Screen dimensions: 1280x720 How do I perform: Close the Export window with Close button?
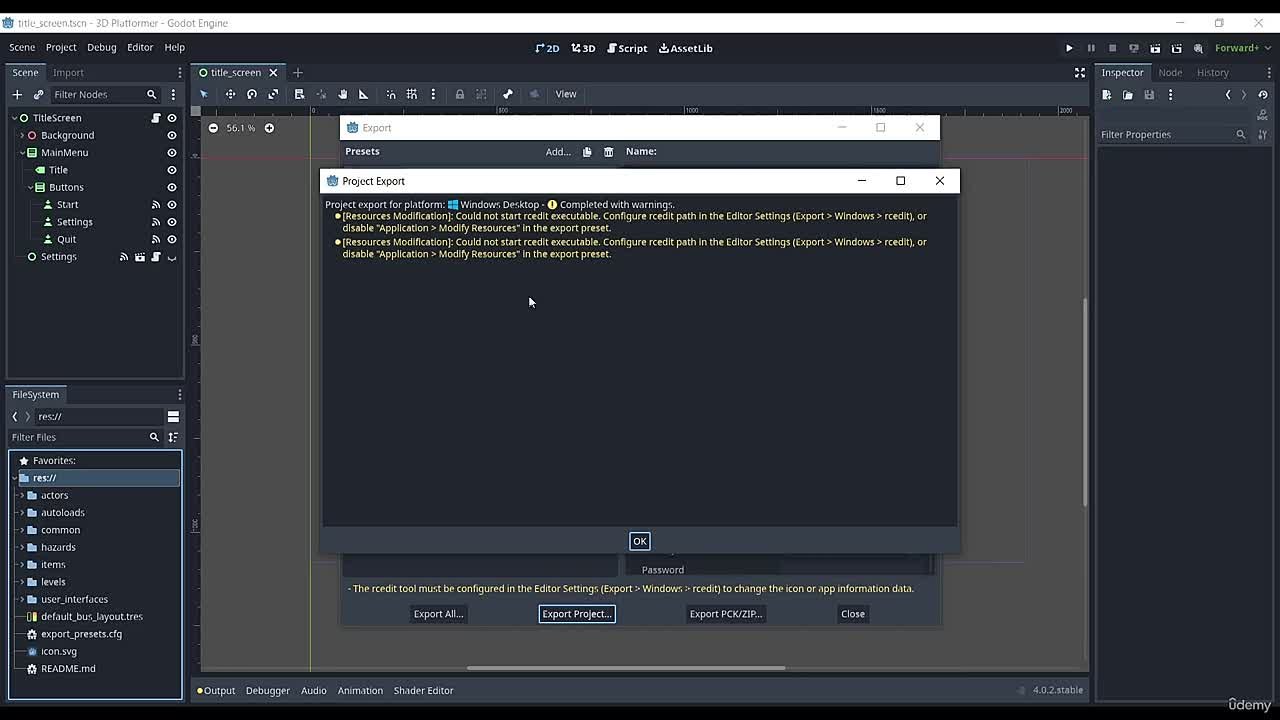(x=853, y=614)
